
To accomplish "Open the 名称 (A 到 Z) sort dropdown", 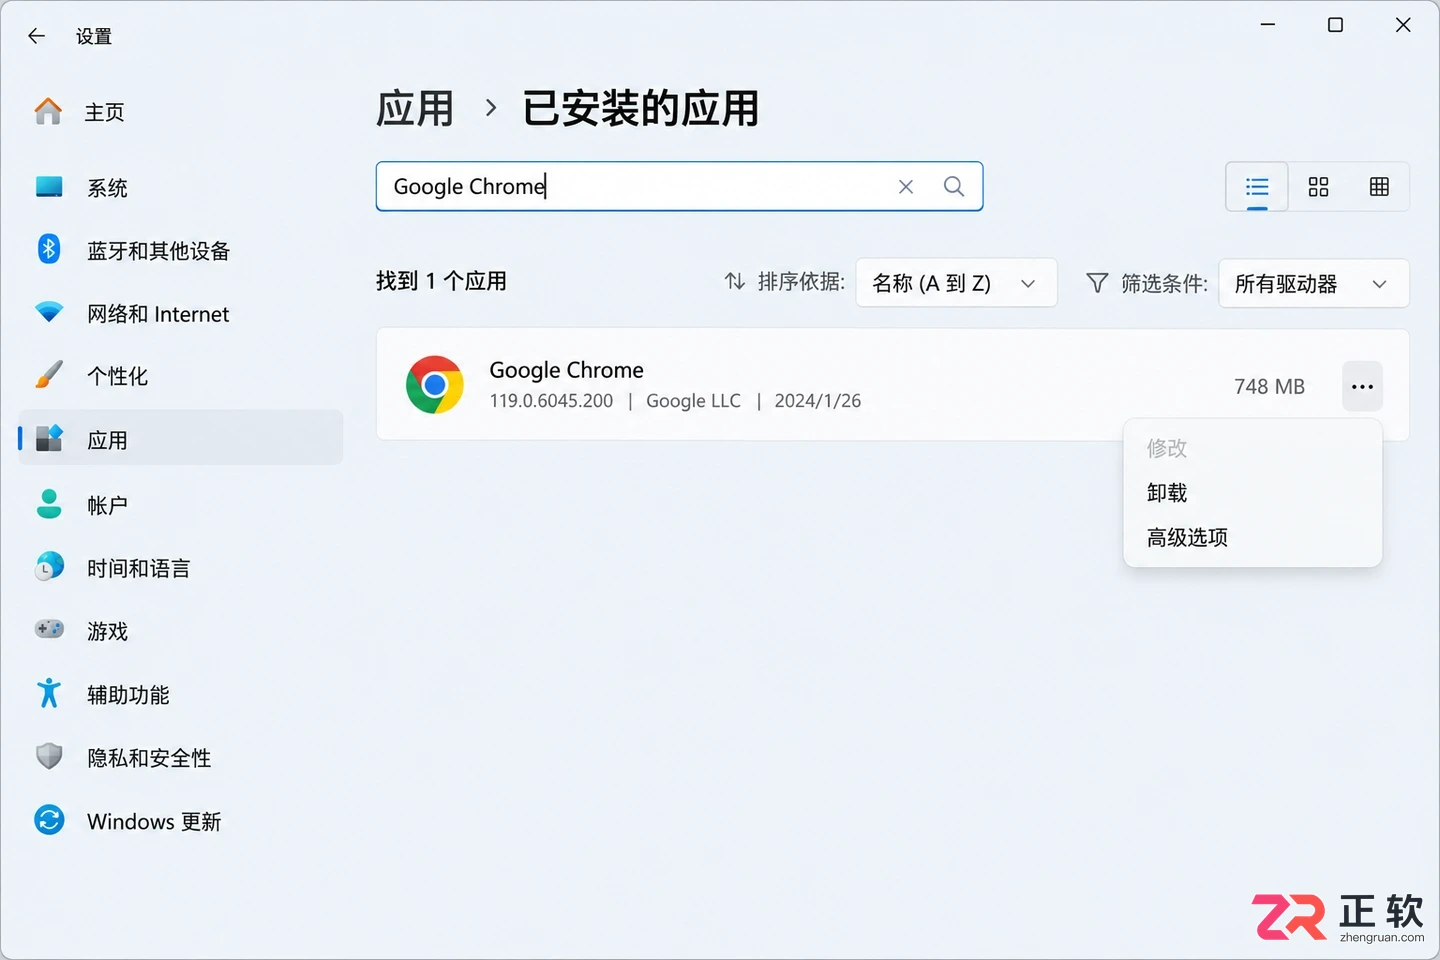I will click(x=956, y=283).
